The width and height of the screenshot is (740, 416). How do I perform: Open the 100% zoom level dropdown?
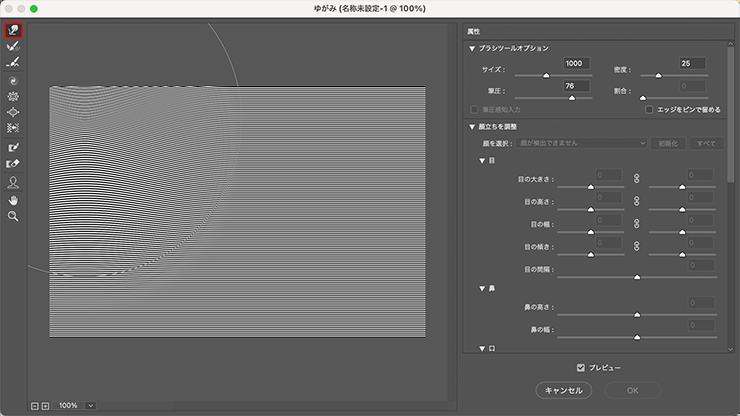(x=91, y=406)
